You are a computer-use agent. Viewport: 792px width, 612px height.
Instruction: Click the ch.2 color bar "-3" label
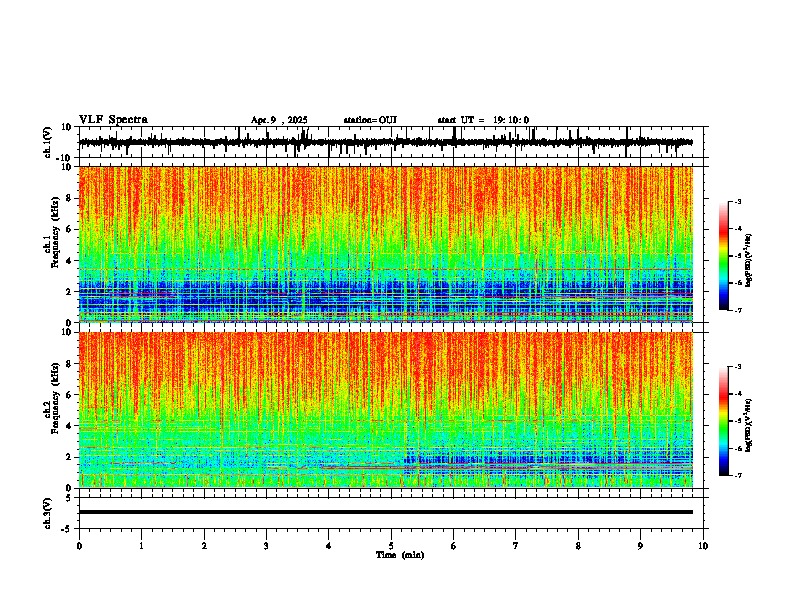[x=738, y=367]
